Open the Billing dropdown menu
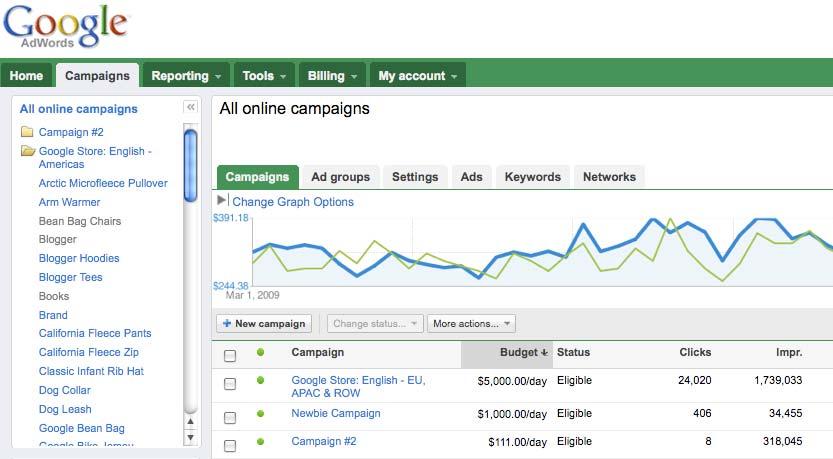Viewport: 833px width, 459px height. [x=332, y=75]
